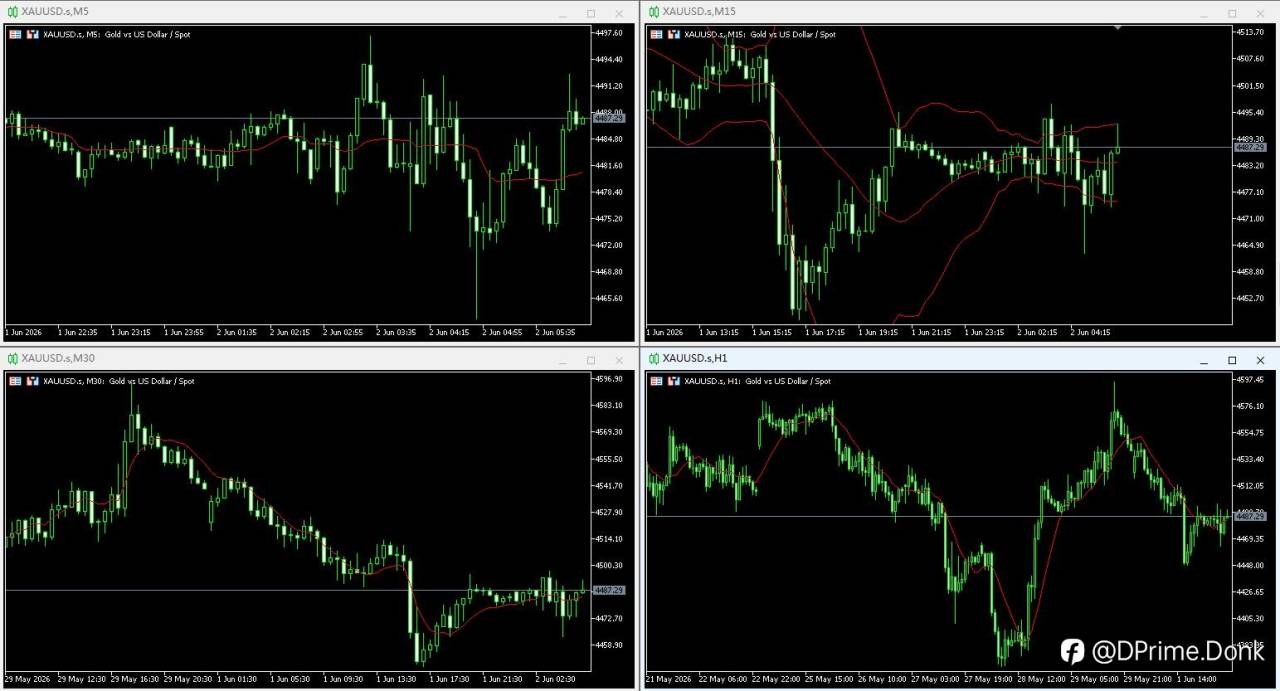Select the 4487.29 current price tag on M15 chart
The height and width of the screenshot is (691, 1280).
click(x=1250, y=147)
